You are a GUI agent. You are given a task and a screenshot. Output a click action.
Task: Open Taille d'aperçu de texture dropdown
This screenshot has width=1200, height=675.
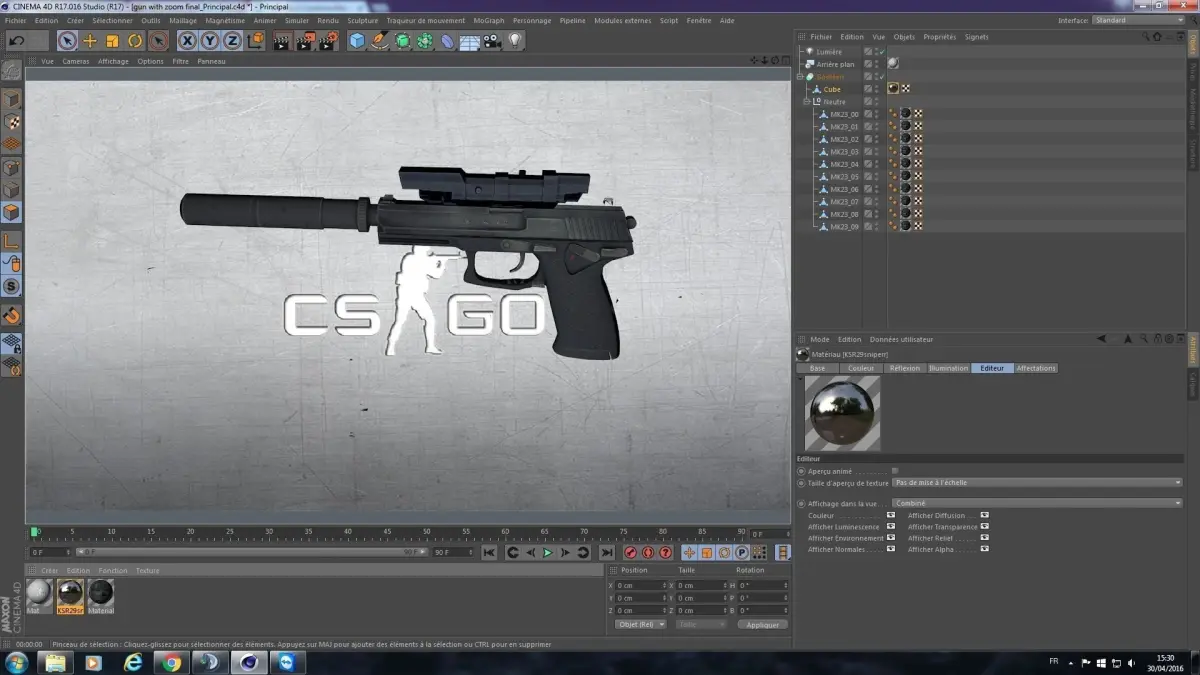point(1038,483)
